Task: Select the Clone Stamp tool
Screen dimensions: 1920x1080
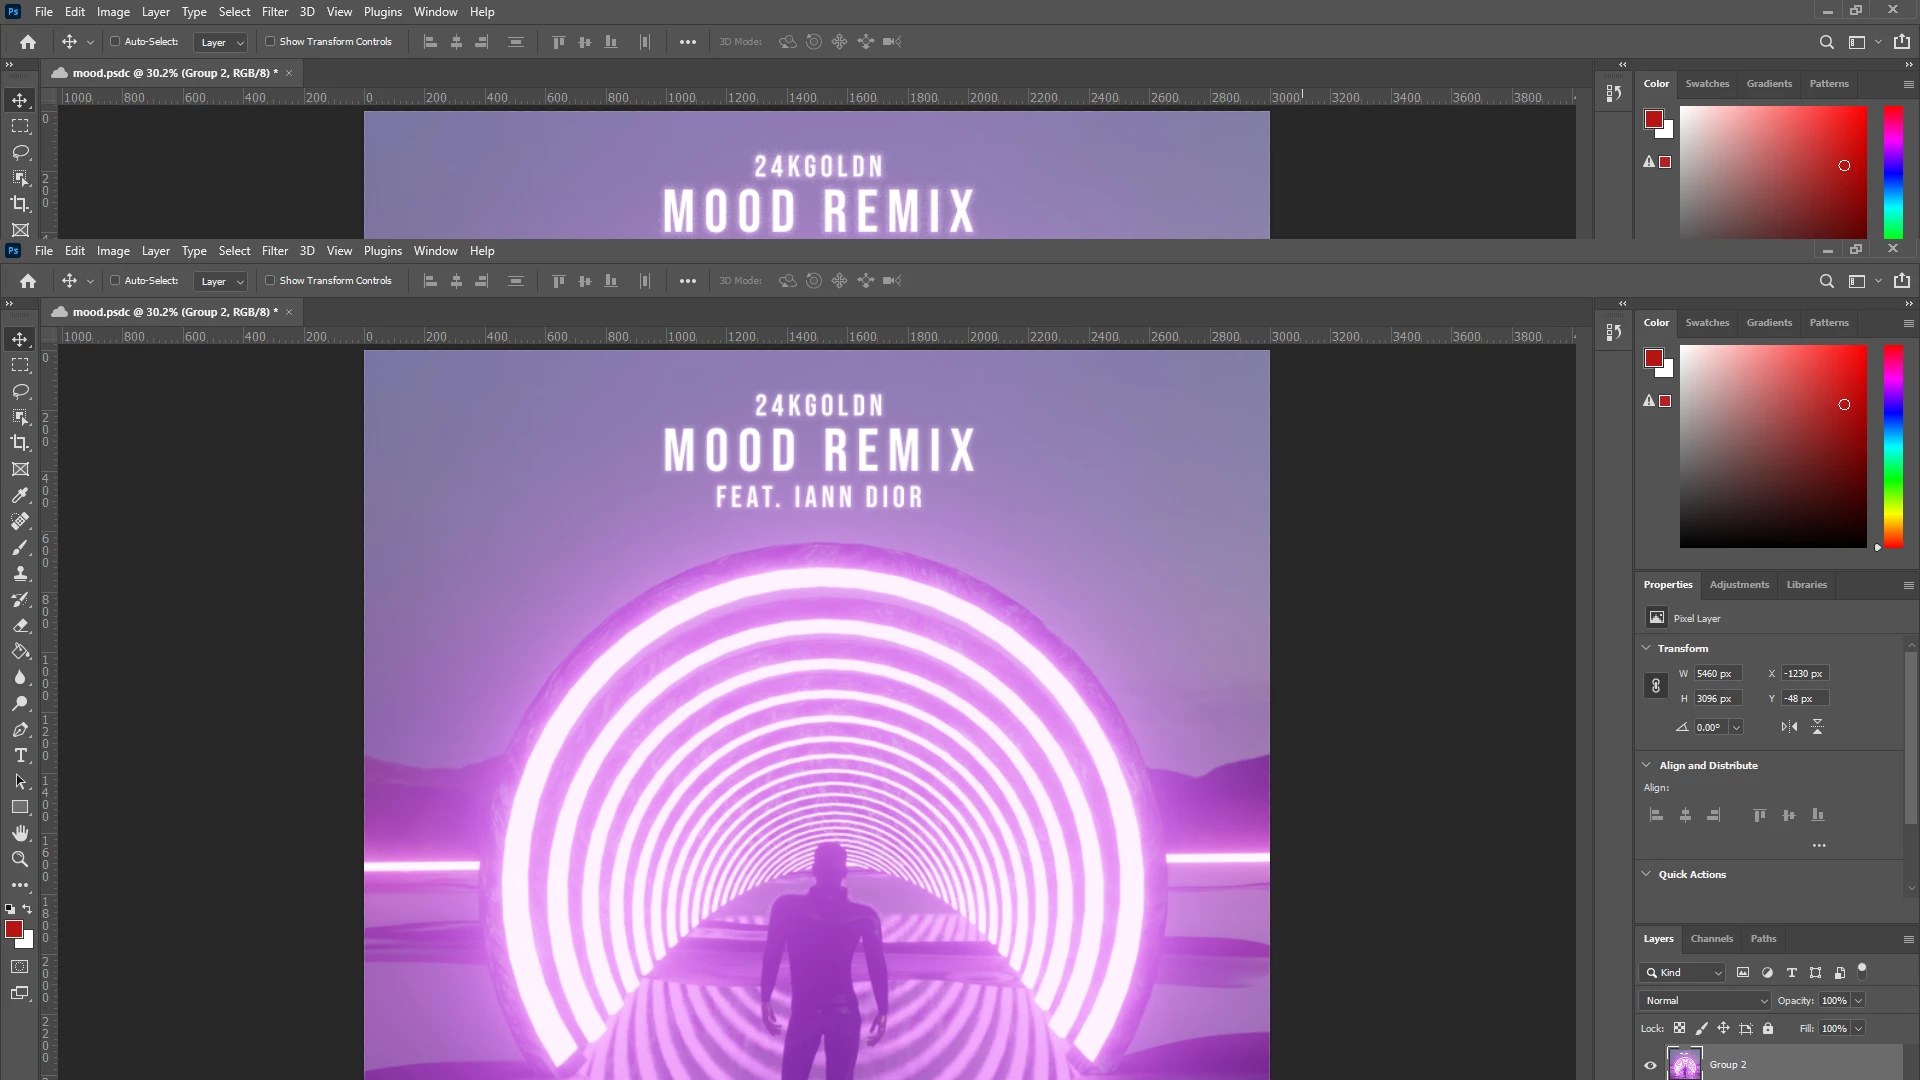Action: (x=20, y=573)
